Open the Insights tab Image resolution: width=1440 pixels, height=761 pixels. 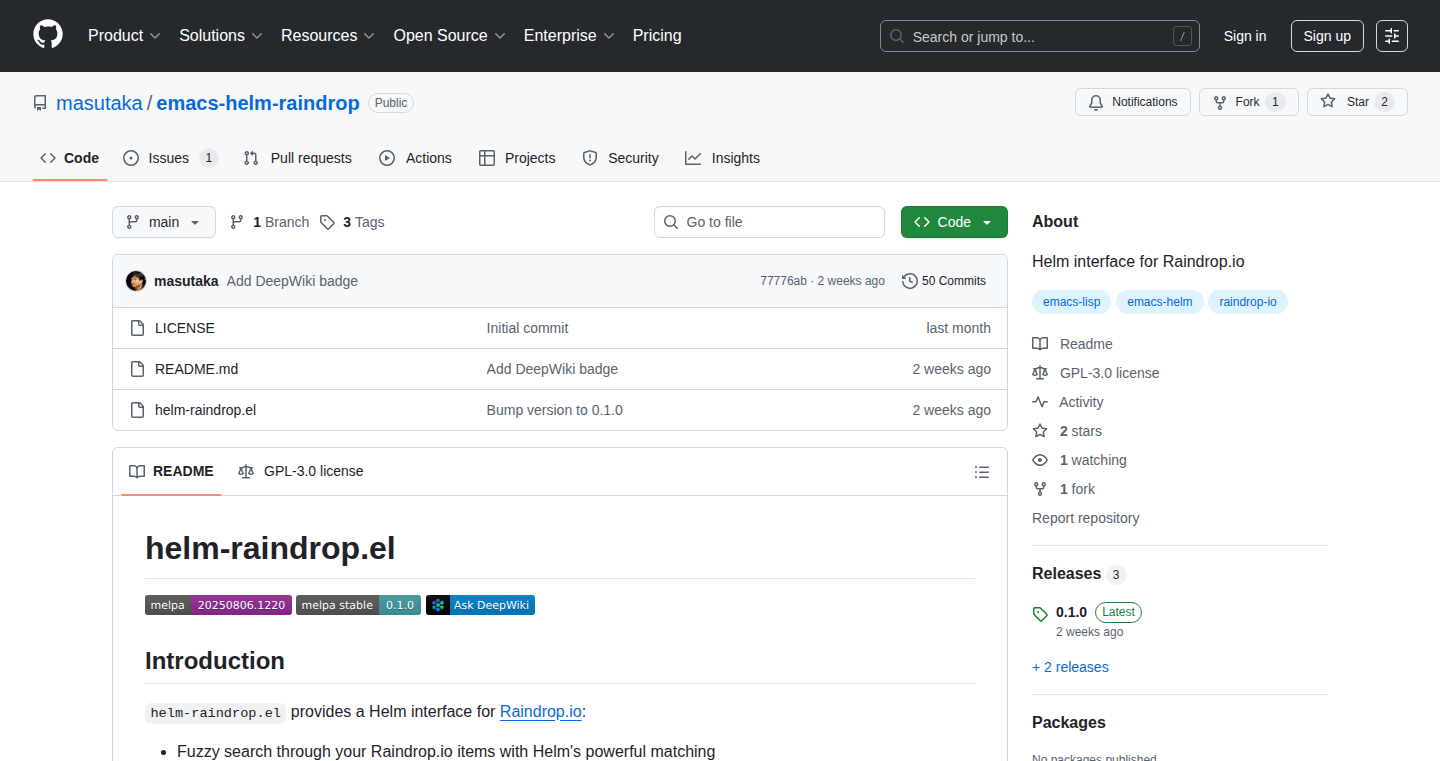pyautogui.click(x=722, y=158)
